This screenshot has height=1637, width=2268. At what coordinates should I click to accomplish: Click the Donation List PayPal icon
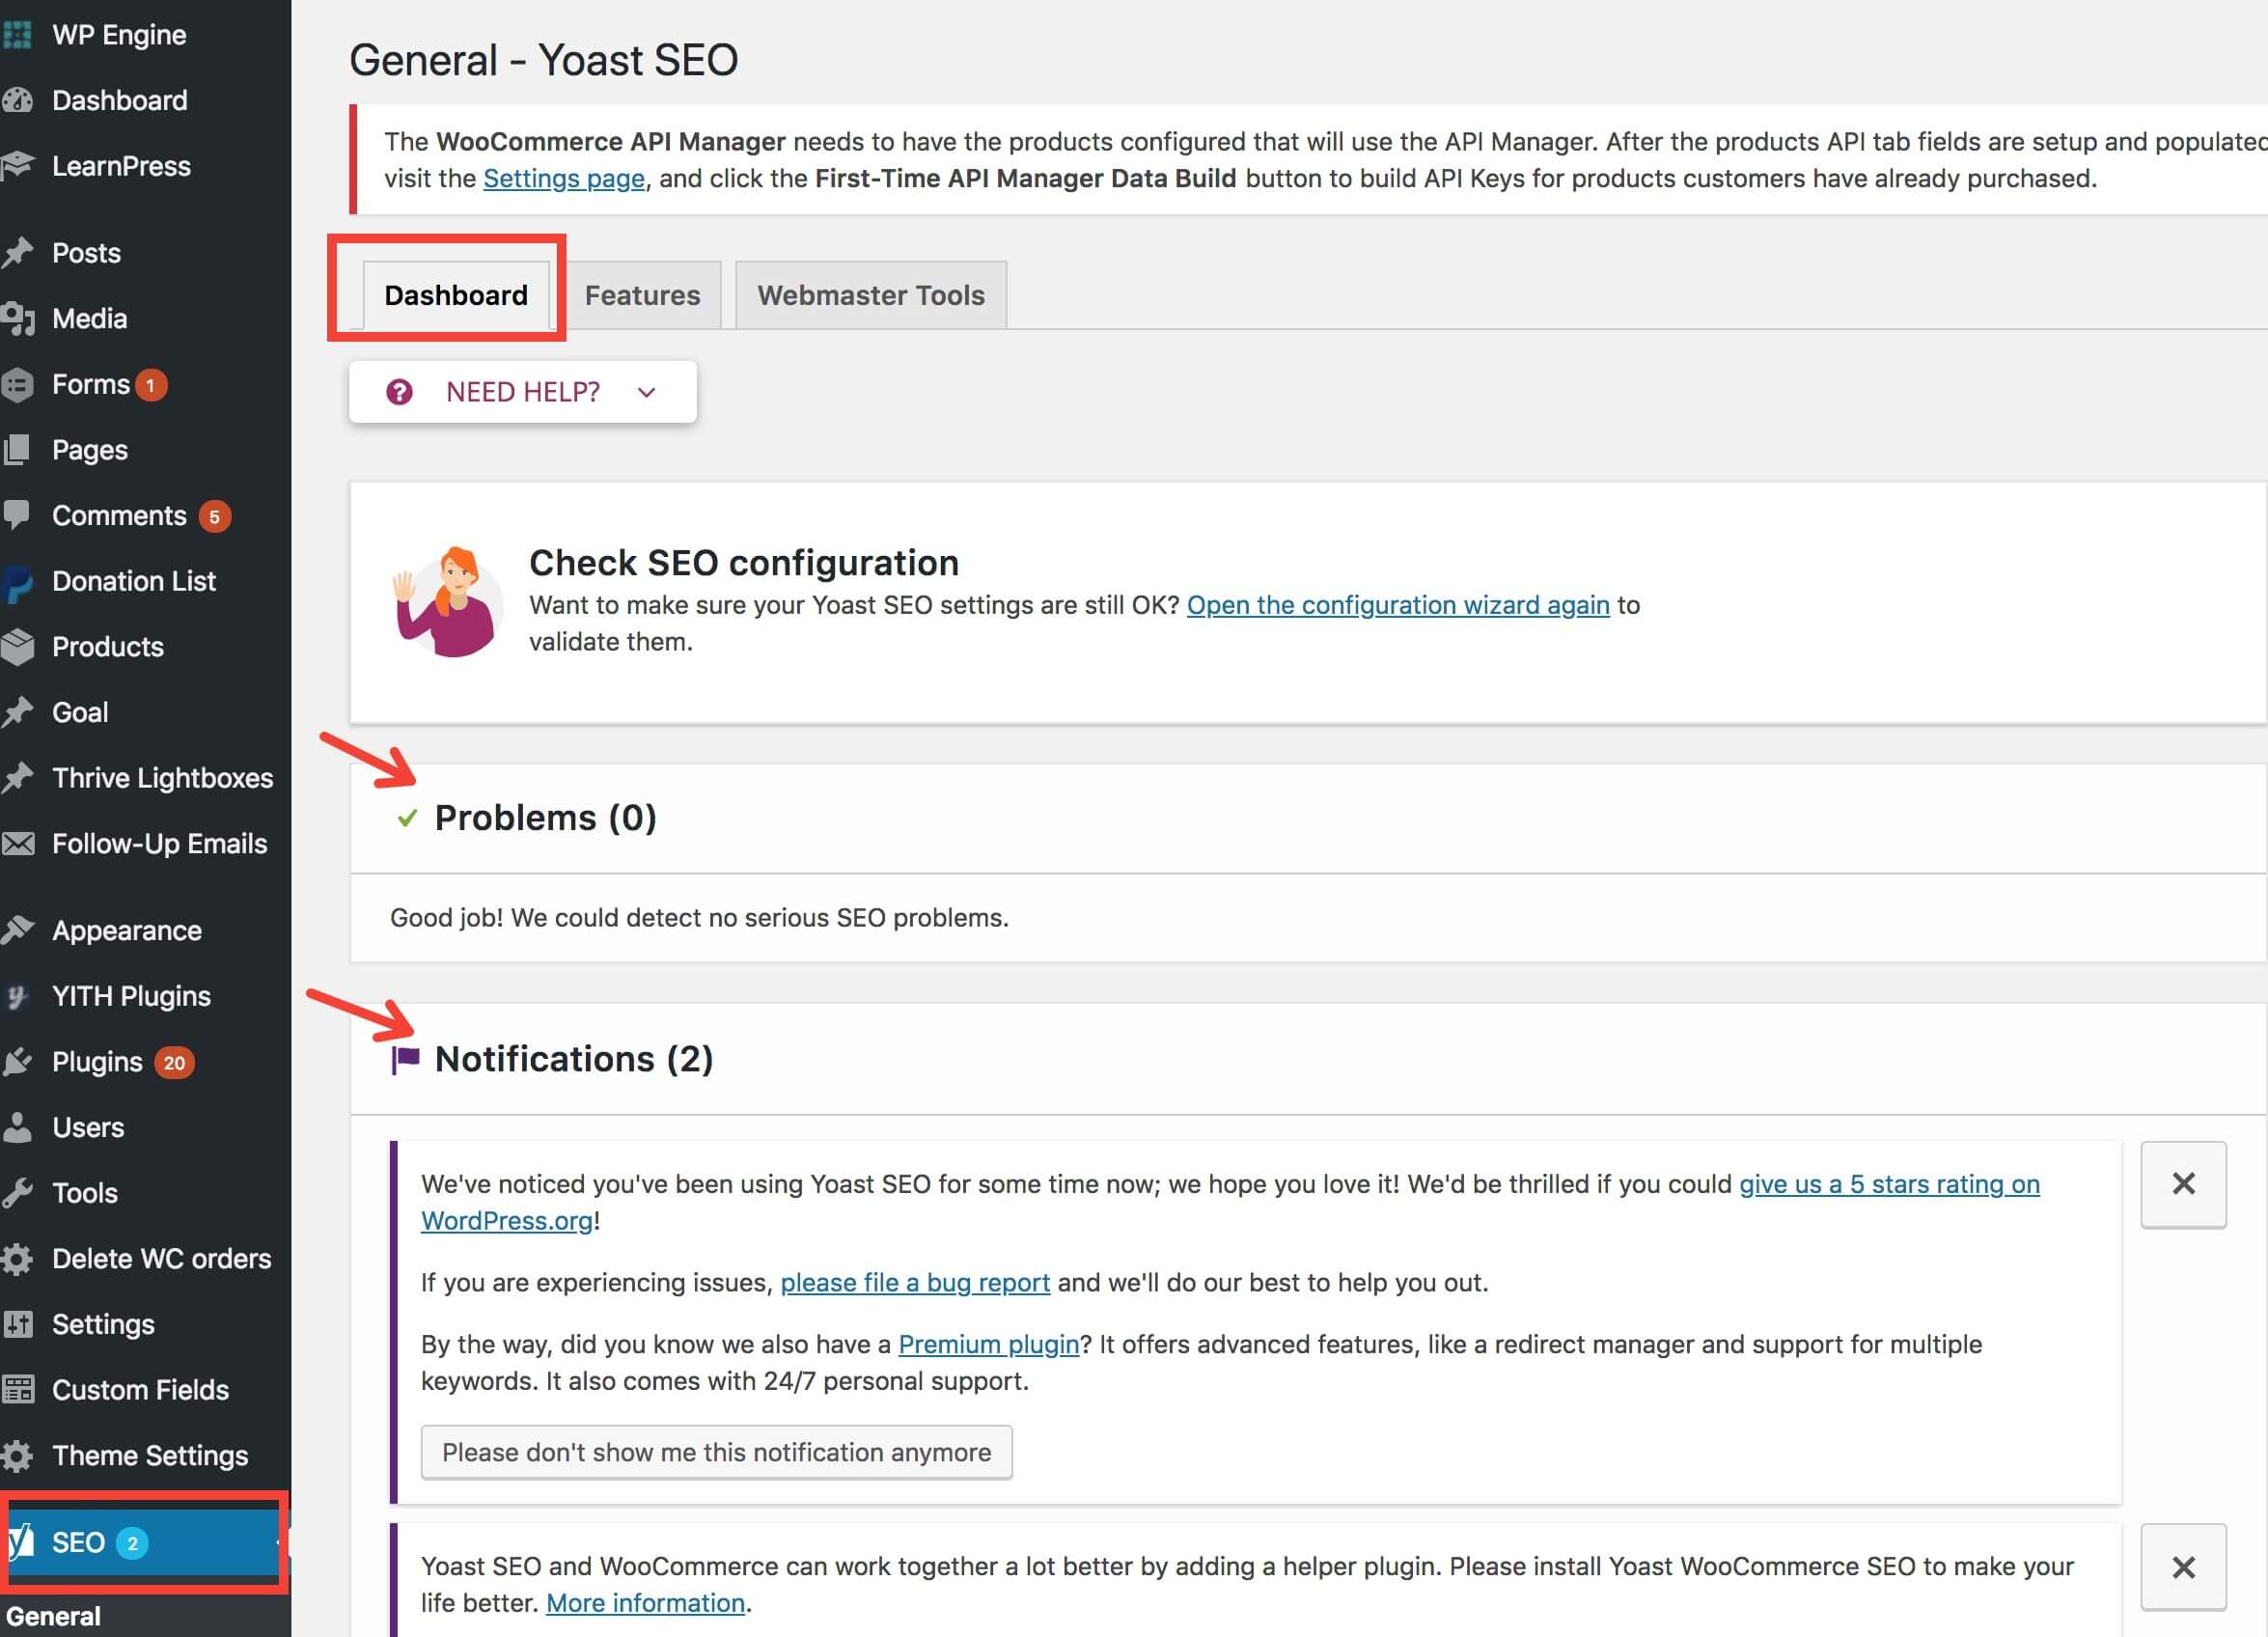[x=20, y=581]
